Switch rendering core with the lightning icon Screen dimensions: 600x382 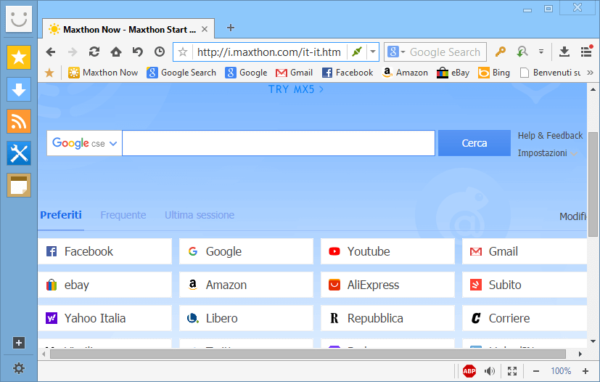tap(357, 52)
